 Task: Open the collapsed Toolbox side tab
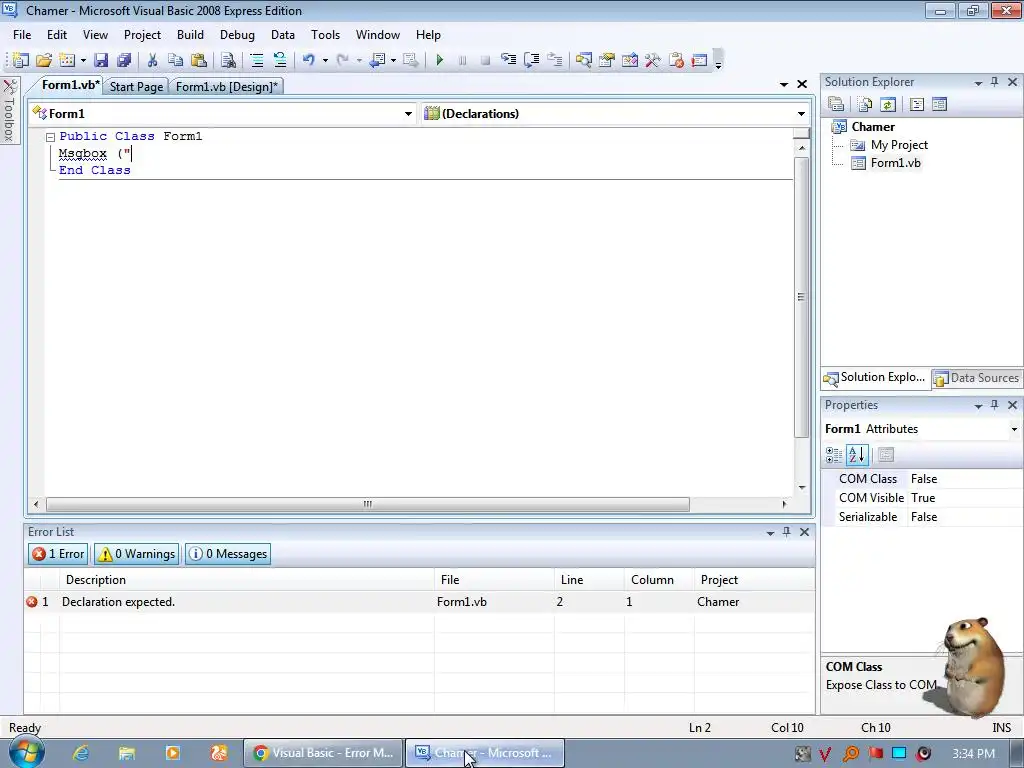coord(9,111)
